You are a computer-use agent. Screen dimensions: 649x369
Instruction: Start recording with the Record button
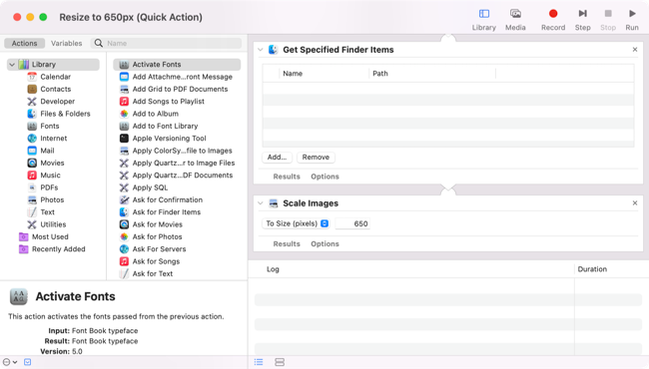pos(553,19)
